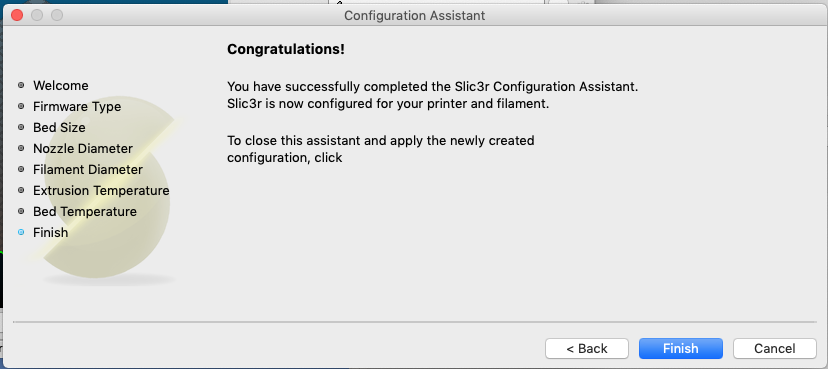Image resolution: width=828 pixels, height=369 pixels.
Task: Open the Extrusion Temperature step label
Action: [101, 191]
